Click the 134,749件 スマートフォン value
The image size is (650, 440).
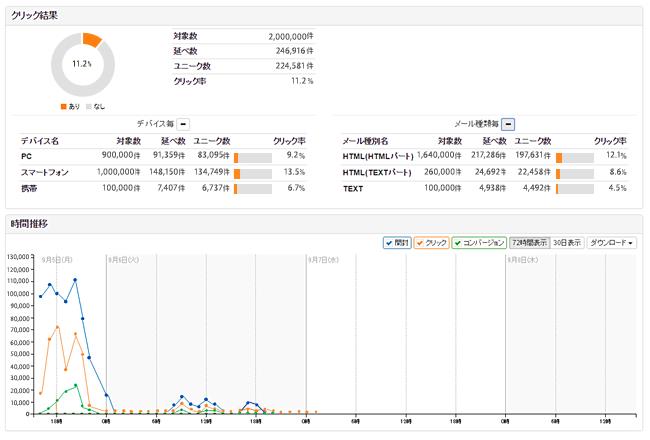coord(212,172)
